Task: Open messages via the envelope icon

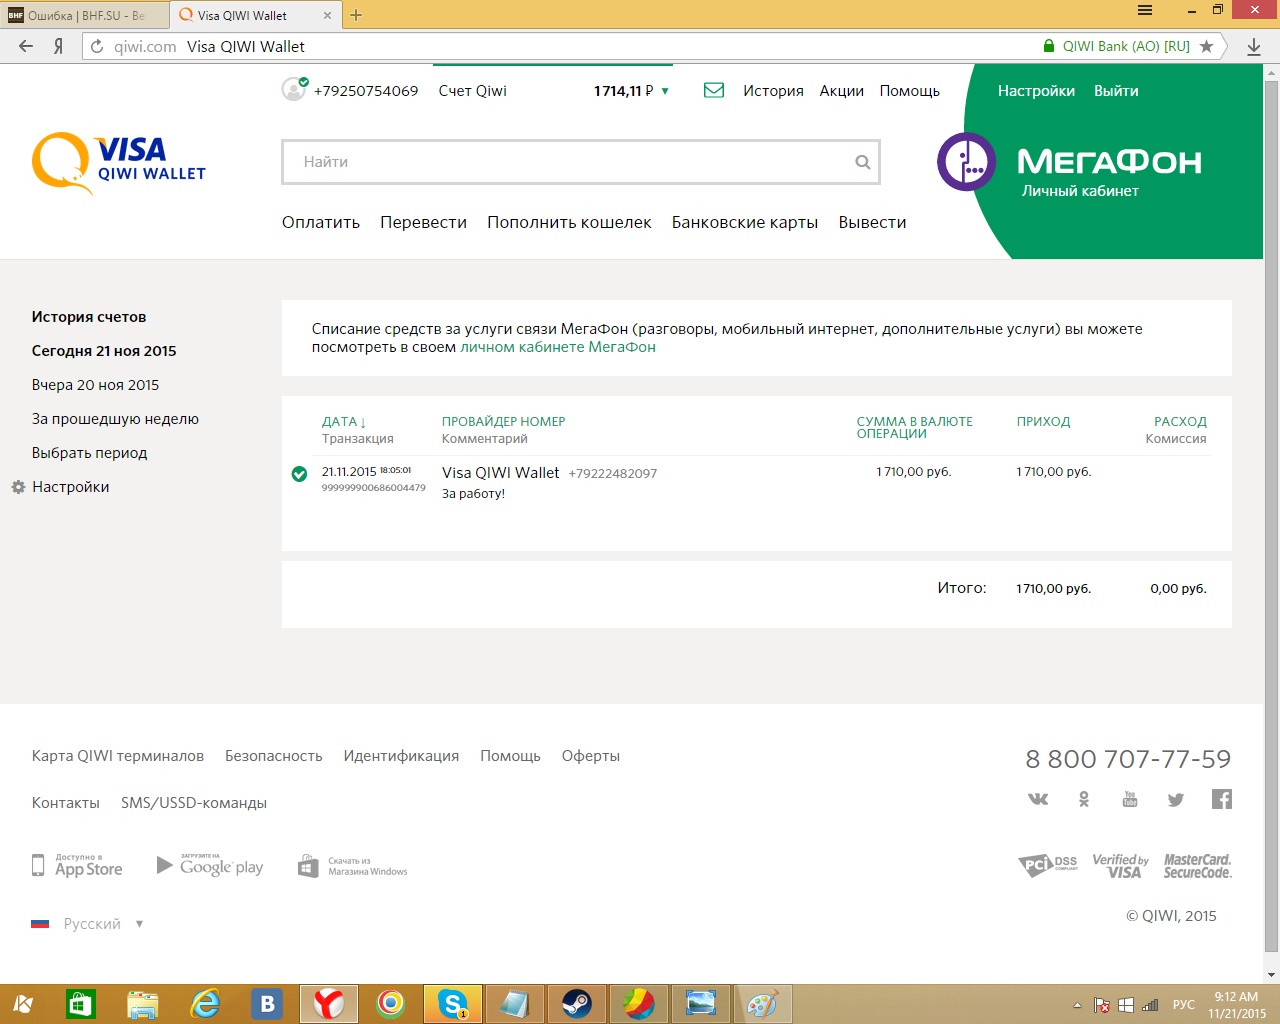Action: pos(714,90)
